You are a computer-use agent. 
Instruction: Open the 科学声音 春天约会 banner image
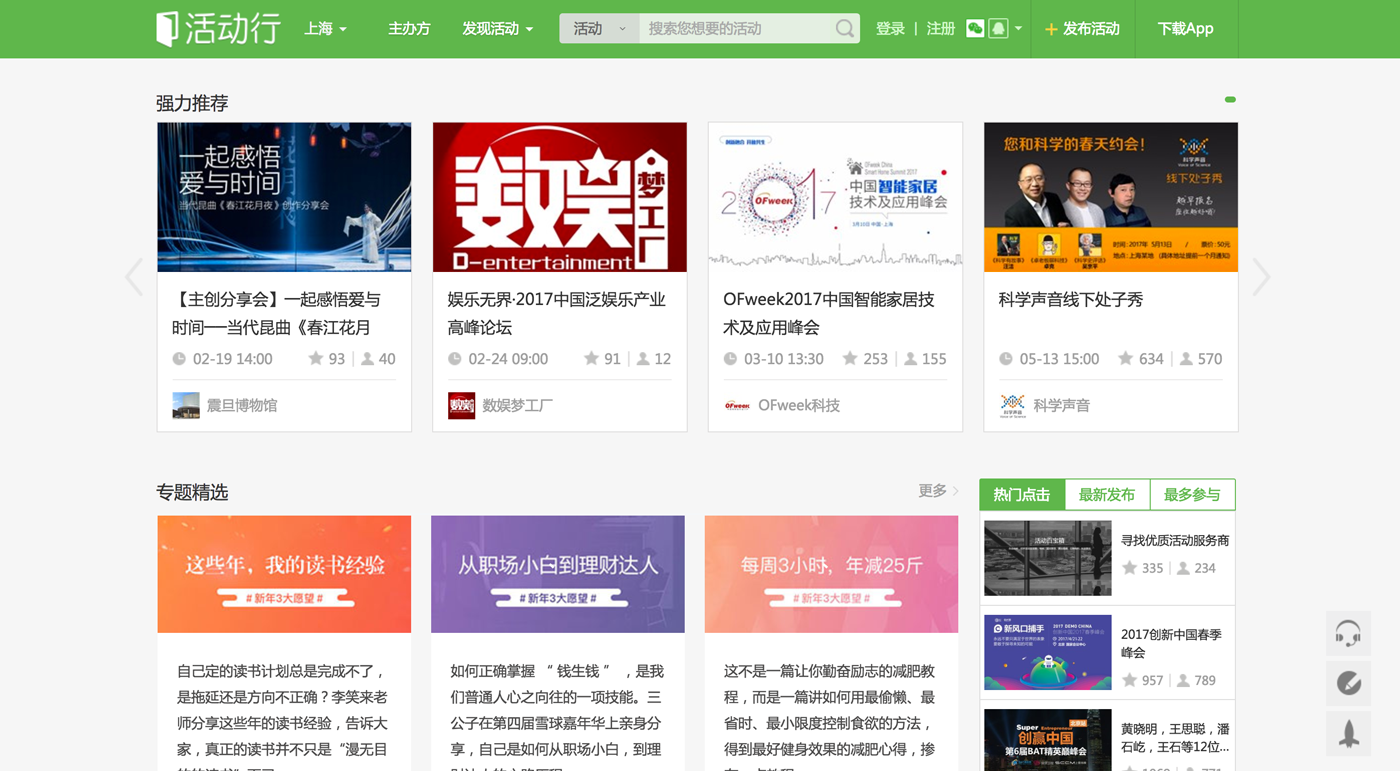(x=1111, y=197)
